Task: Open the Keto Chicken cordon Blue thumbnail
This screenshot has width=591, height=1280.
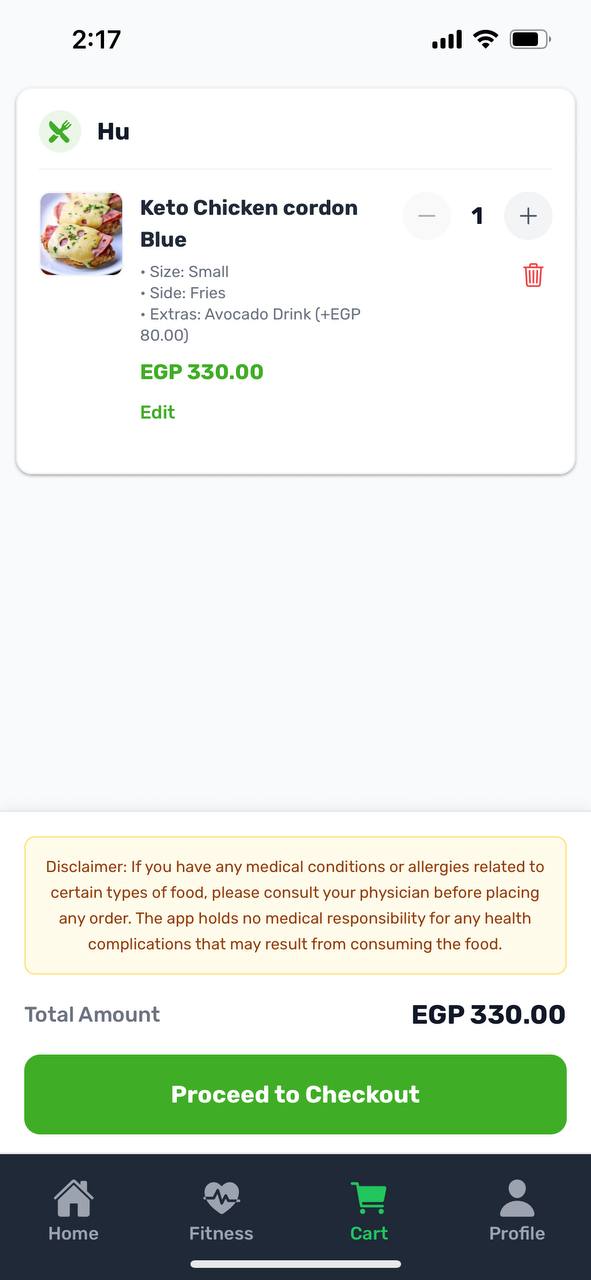Action: click(81, 234)
